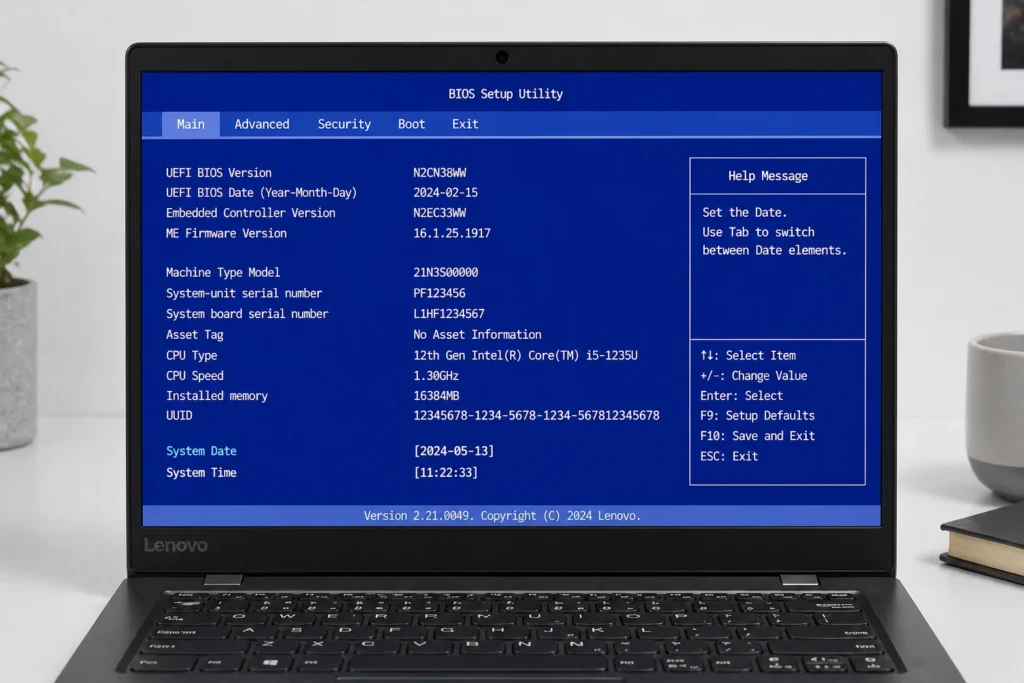Image resolution: width=1024 pixels, height=683 pixels.
Task: Click the 16384MB memory value
Action: point(436,396)
